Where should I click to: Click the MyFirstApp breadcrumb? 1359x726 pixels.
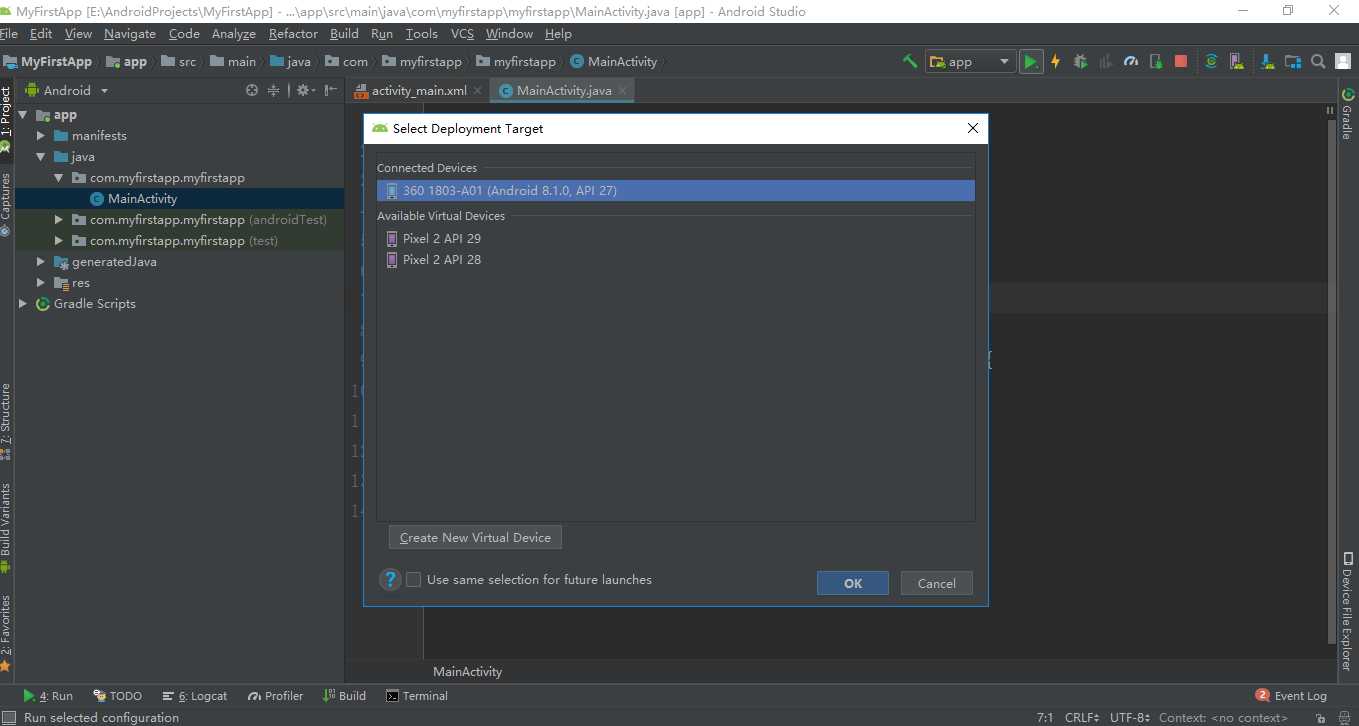click(x=48, y=61)
